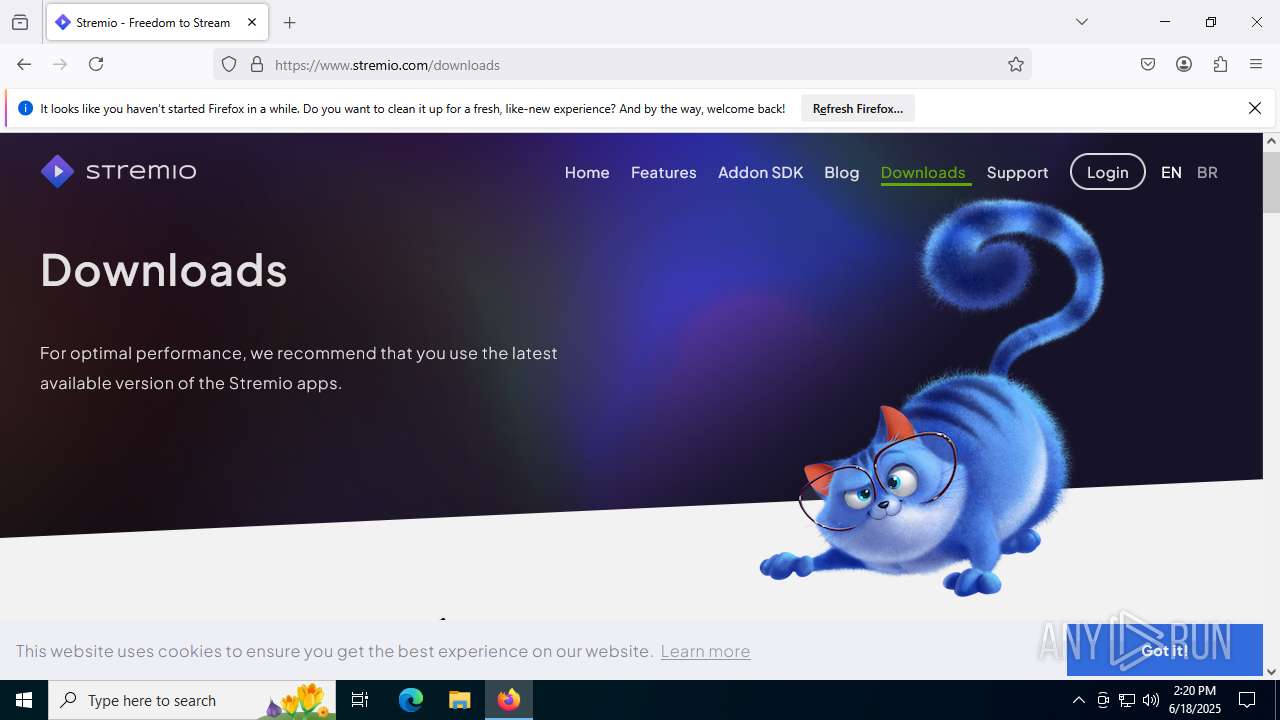Click the scrollbar up arrow
This screenshot has height=720, width=1280.
click(1271, 141)
